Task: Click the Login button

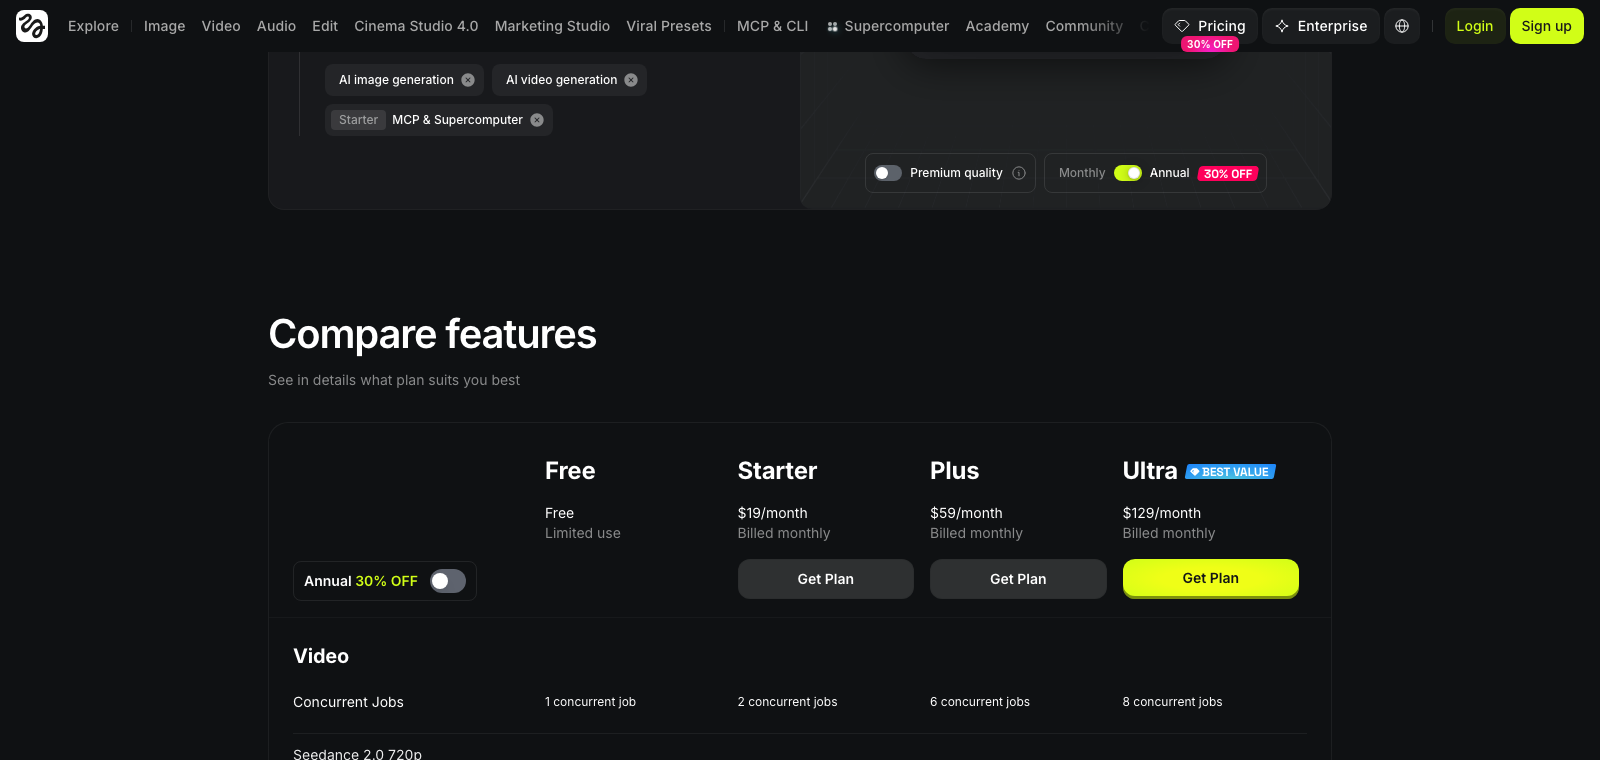Action: pos(1474,26)
